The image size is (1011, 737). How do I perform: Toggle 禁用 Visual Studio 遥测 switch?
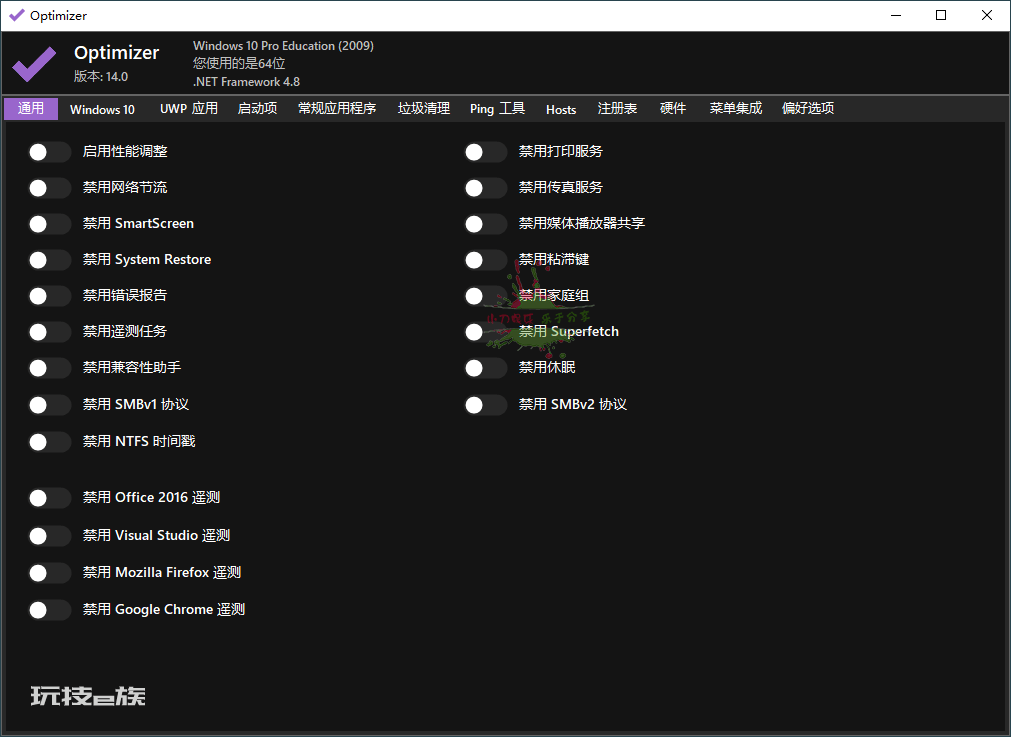(x=50, y=536)
